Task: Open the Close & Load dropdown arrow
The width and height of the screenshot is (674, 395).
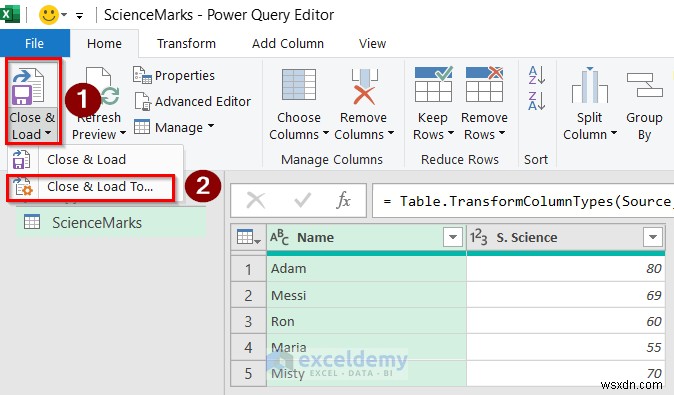Action: click(x=48, y=134)
